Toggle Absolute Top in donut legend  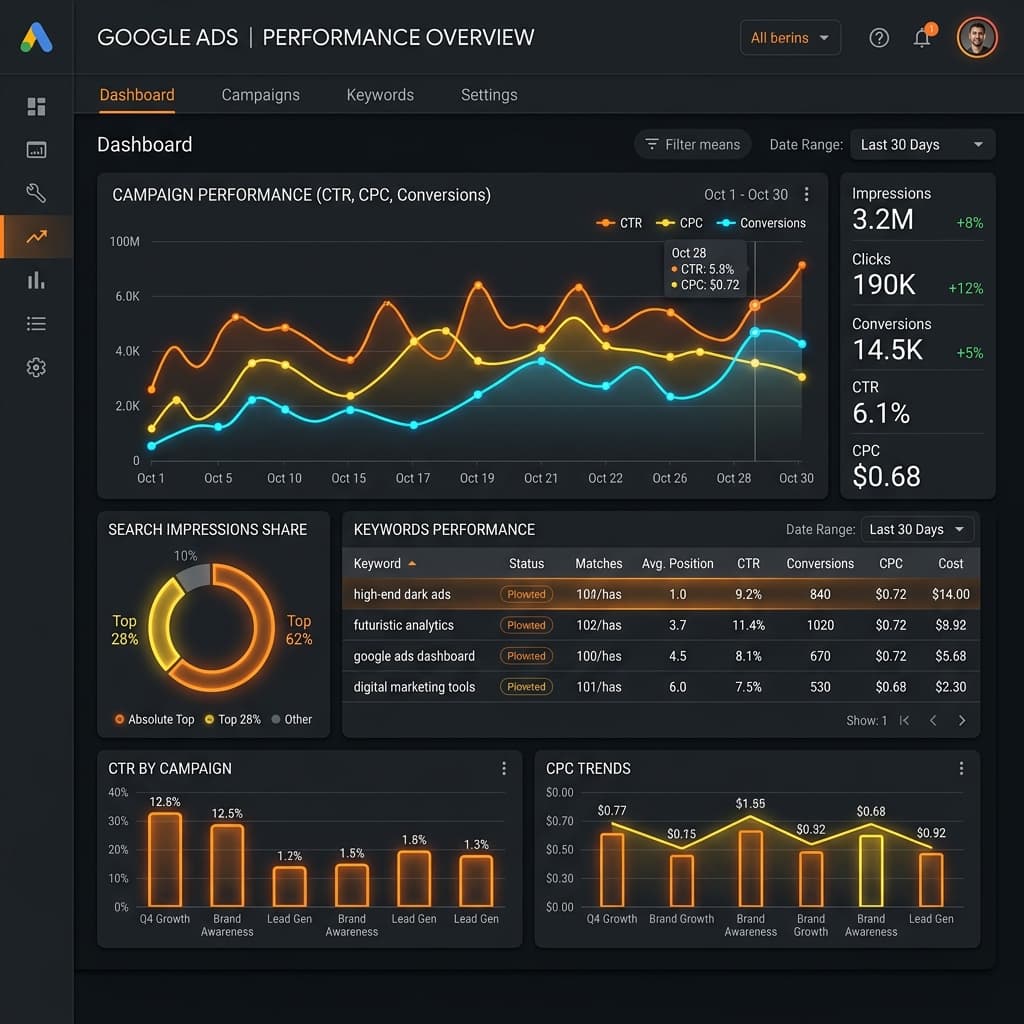[x=154, y=719]
